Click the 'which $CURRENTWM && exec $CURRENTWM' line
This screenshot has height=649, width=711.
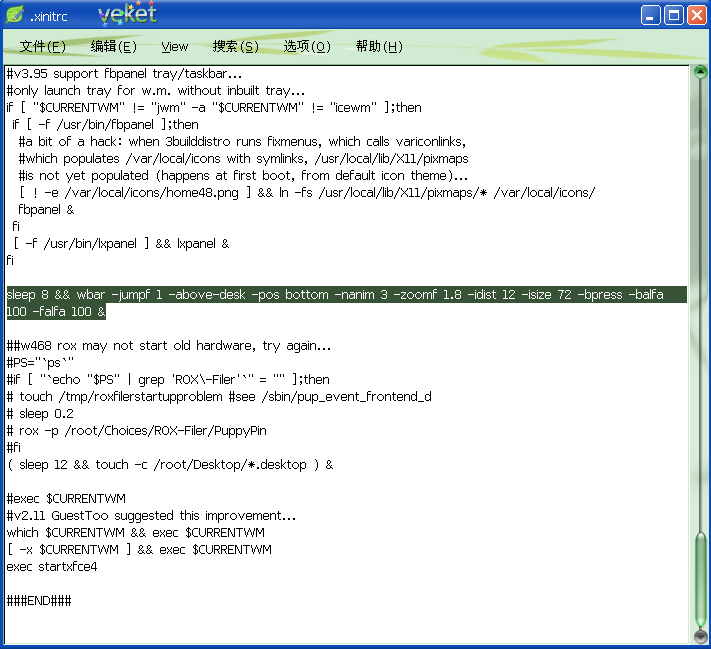(x=136, y=533)
